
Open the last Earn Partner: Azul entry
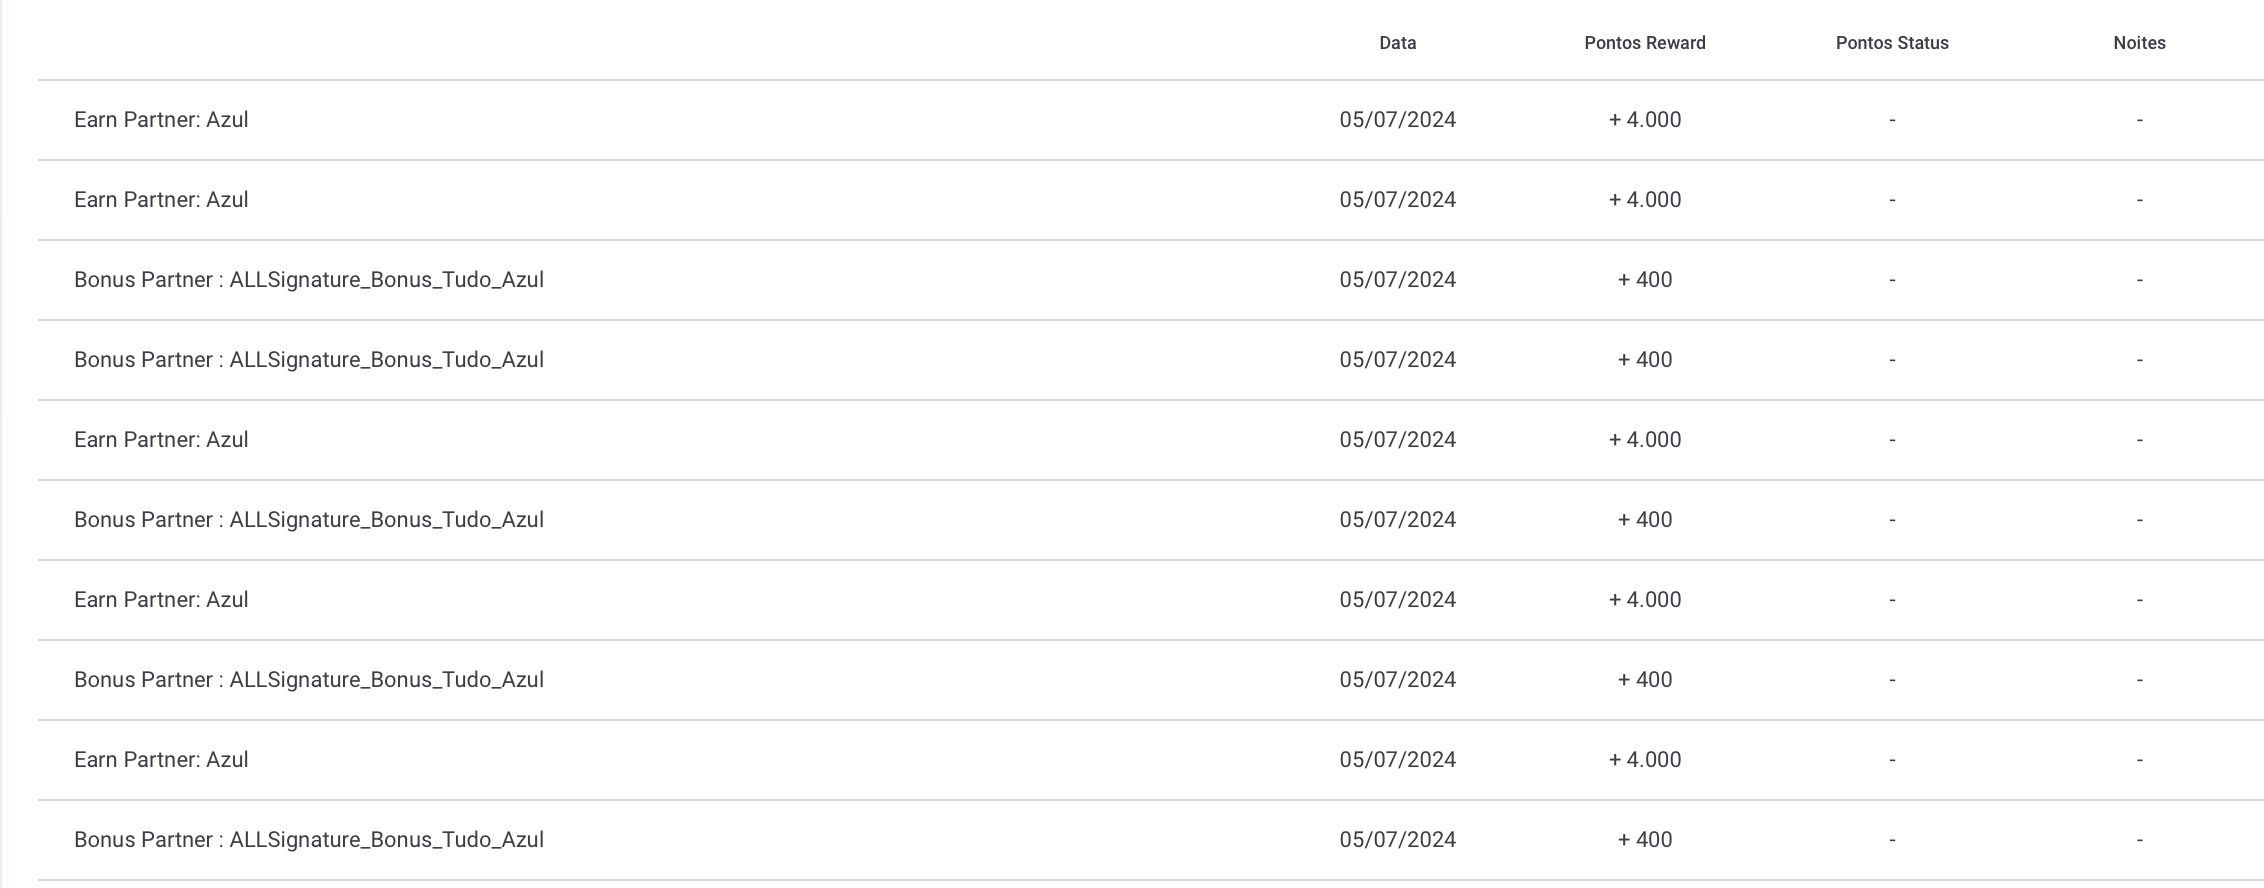tap(1150, 760)
